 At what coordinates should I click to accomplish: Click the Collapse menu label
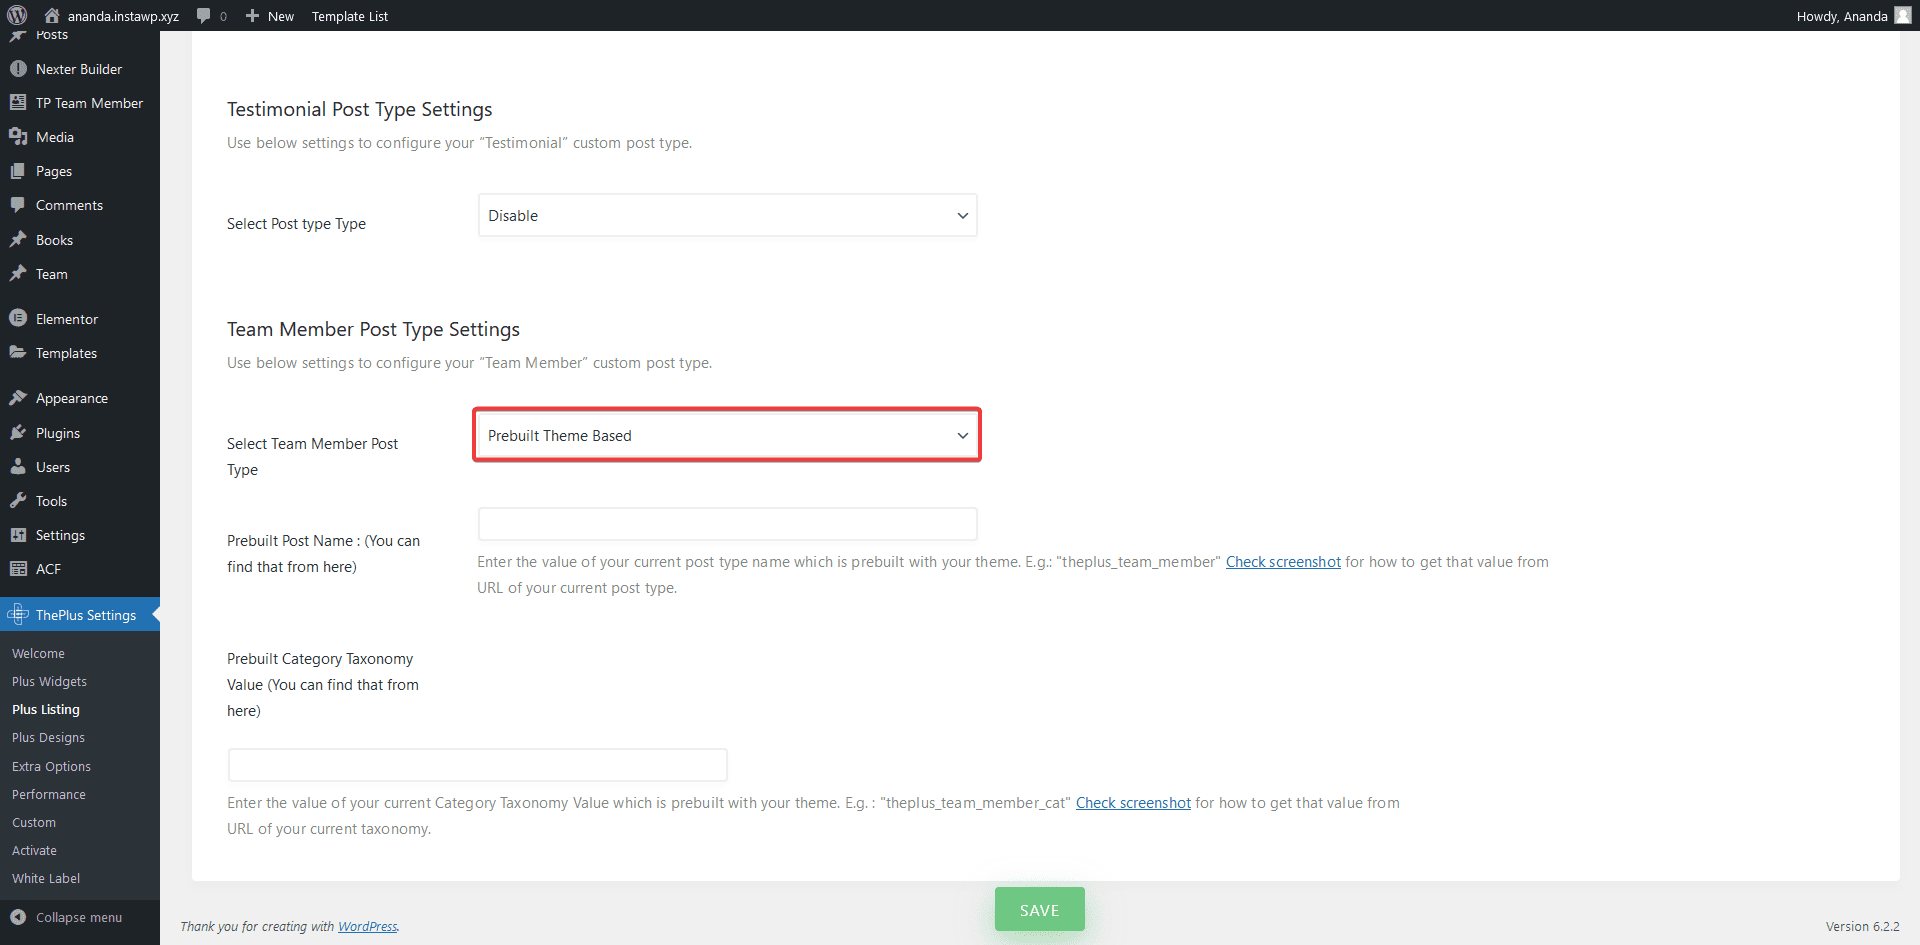click(x=79, y=917)
